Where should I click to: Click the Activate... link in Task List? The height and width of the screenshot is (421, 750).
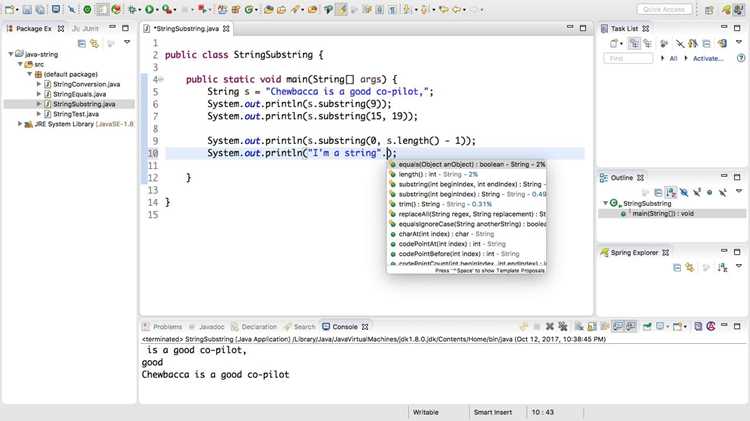click(708, 58)
